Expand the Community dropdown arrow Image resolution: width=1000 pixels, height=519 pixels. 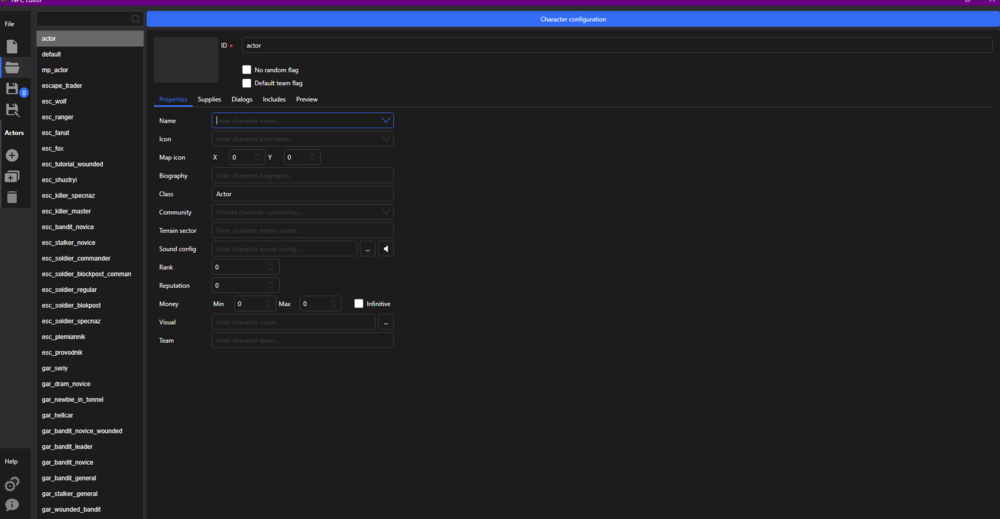click(x=386, y=212)
